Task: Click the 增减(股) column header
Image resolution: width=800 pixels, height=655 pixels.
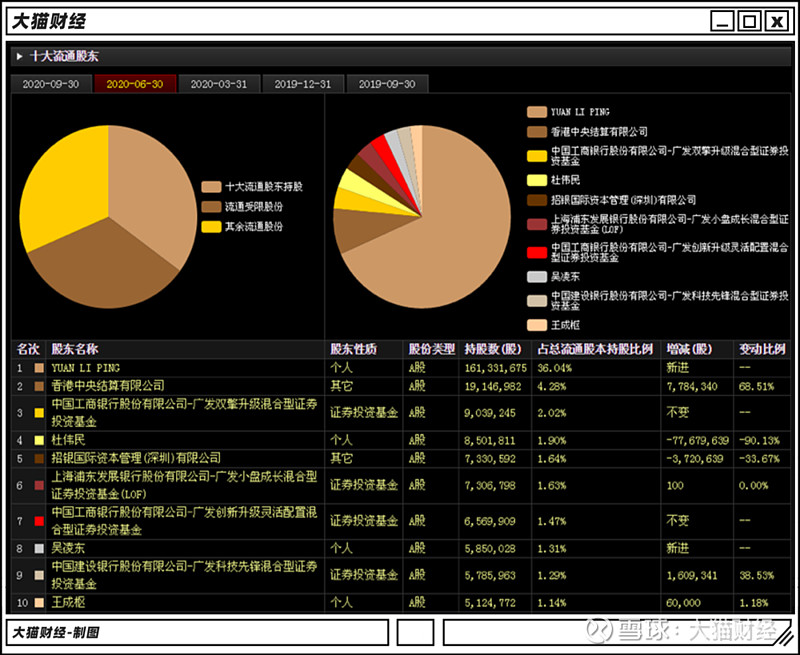Action: (x=696, y=349)
